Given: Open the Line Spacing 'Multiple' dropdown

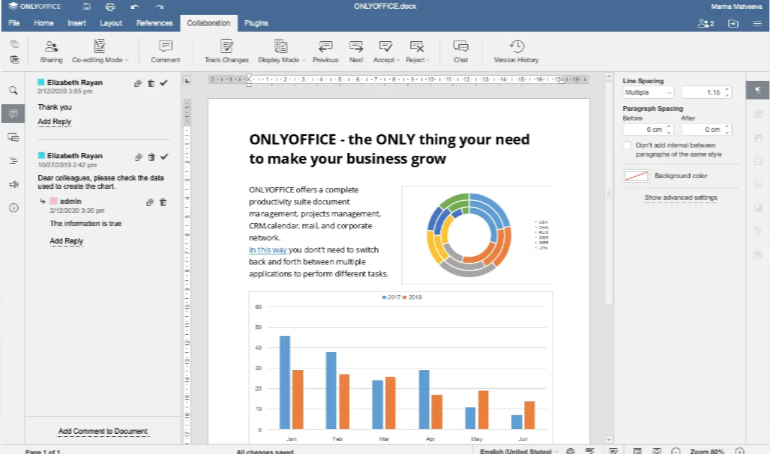Looking at the screenshot, I should [648, 92].
